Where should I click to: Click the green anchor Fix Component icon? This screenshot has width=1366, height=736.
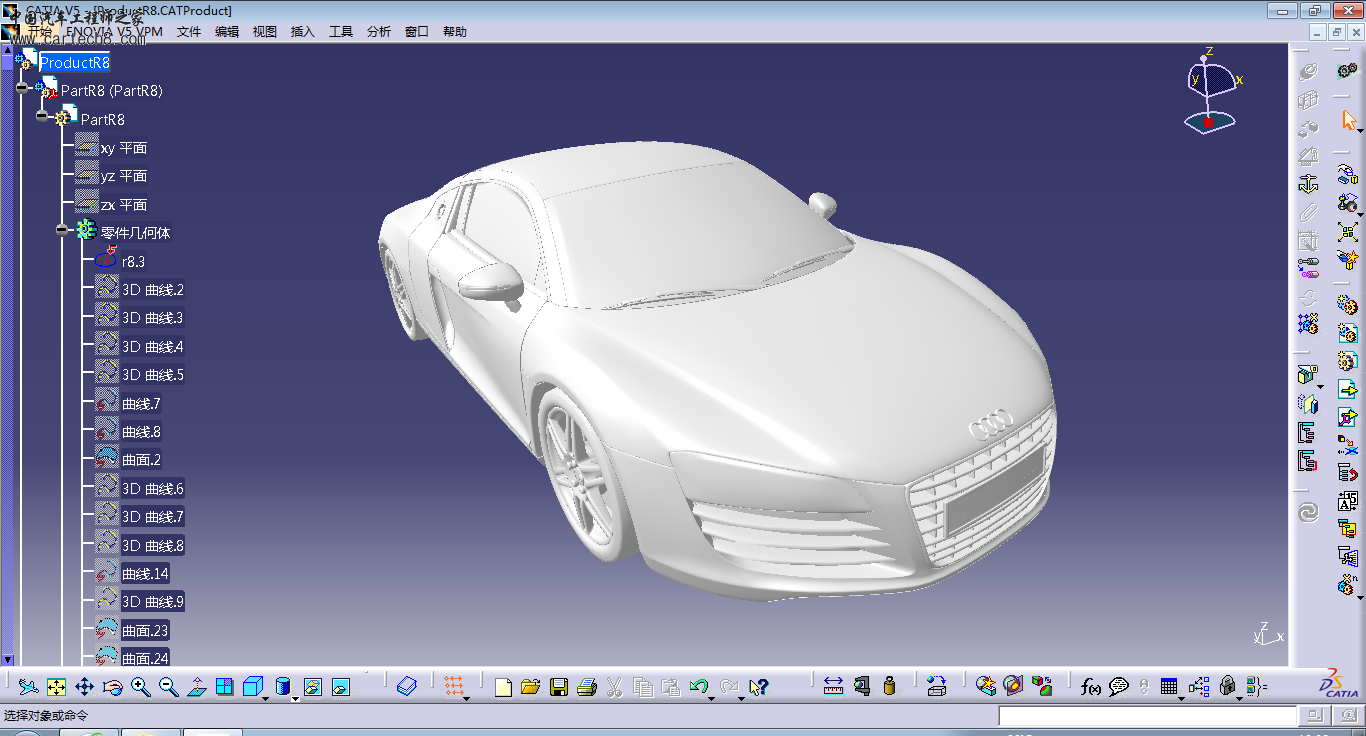pos(1308,184)
